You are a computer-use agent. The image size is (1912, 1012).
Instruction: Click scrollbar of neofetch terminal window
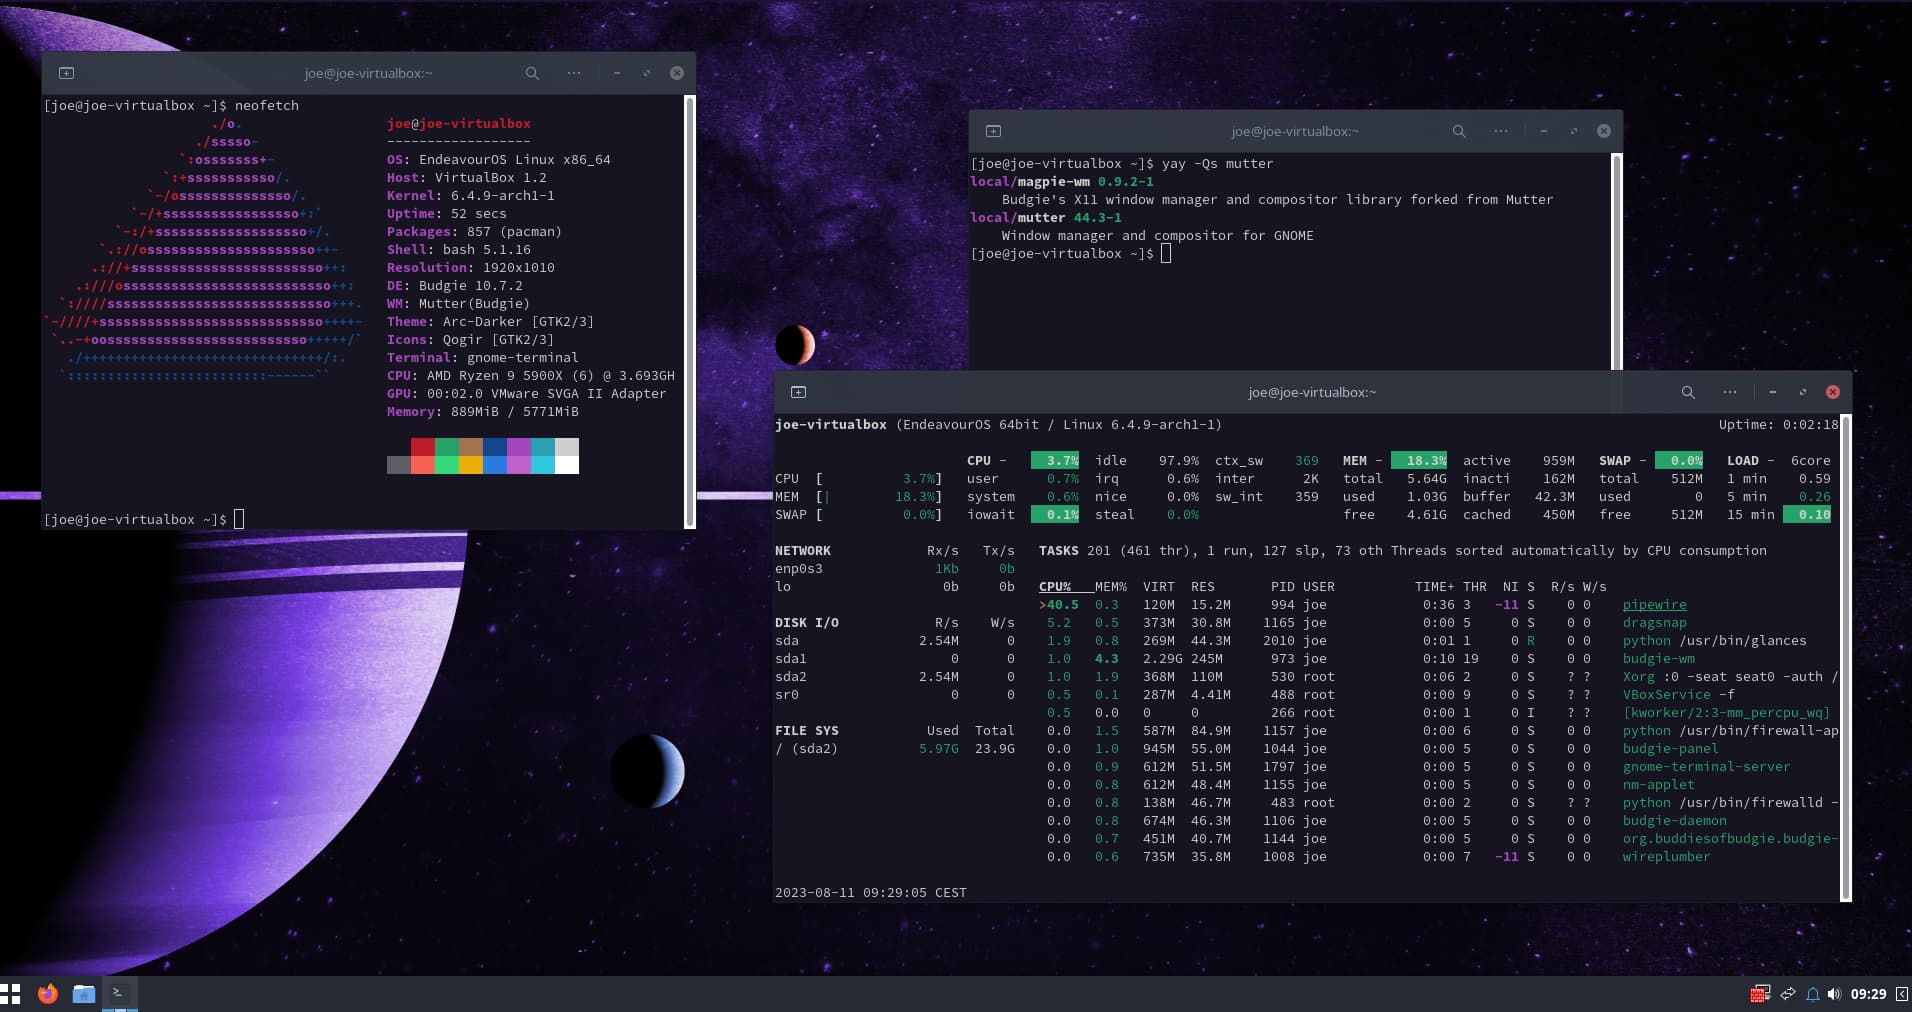pos(689,311)
